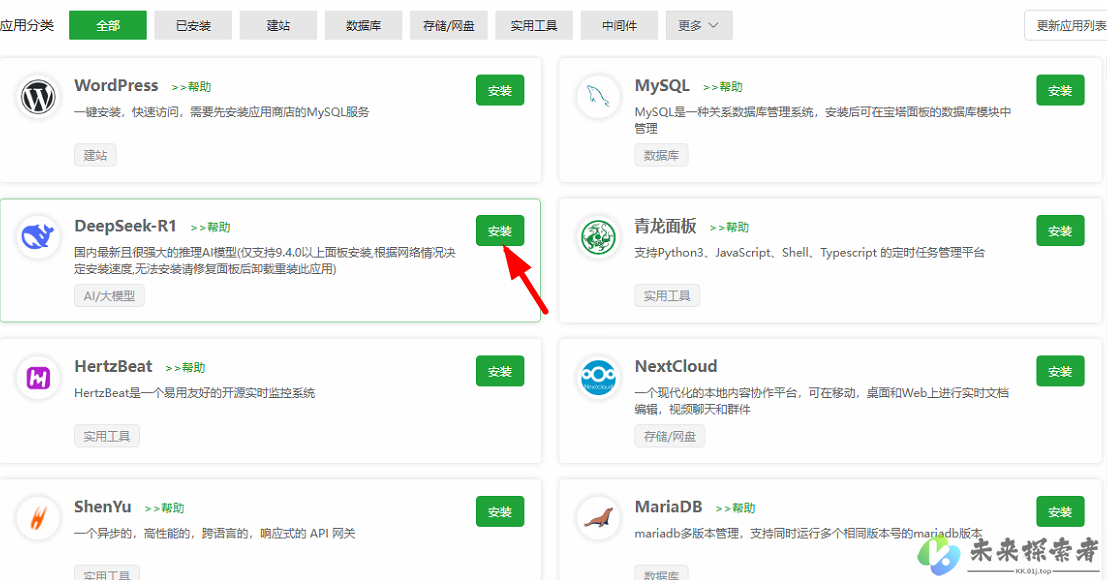Click the MySQL dolphin icon
The height and width of the screenshot is (580, 1107).
point(599,98)
